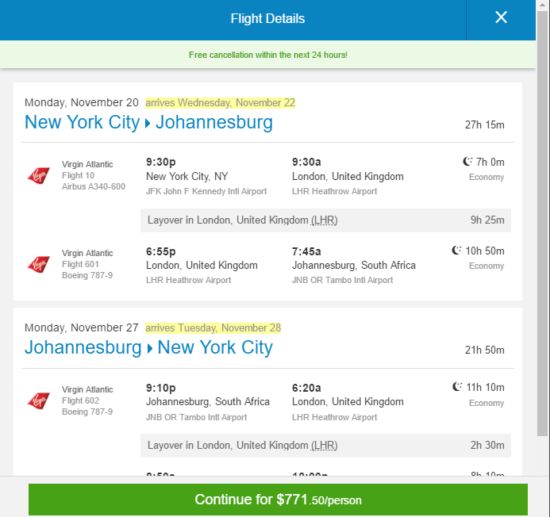The image size is (550, 517).
Task: Click overnight moon icon beside 10h 50m
Action: pyautogui.click(x=456, y=250)
